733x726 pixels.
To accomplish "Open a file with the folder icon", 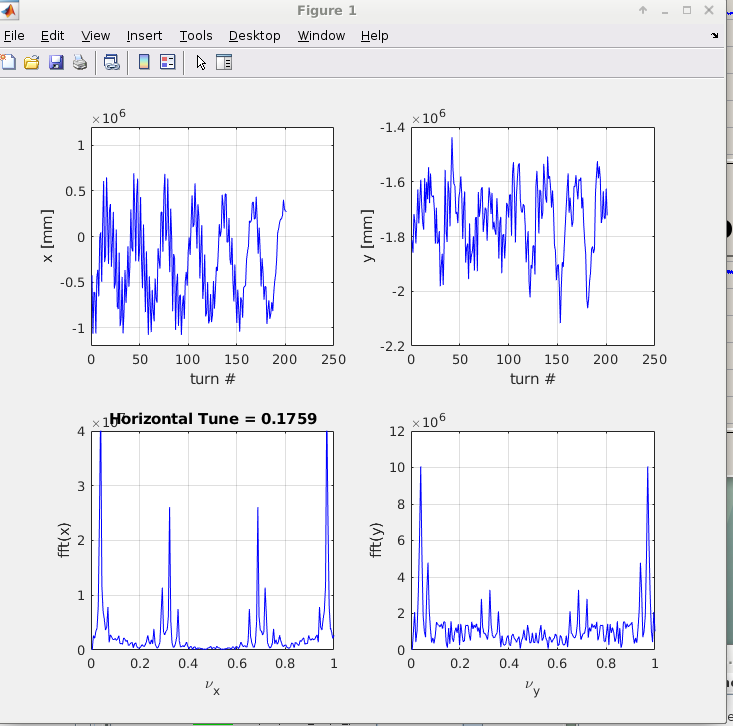I will pyautogui.click(x=32, y=62).
